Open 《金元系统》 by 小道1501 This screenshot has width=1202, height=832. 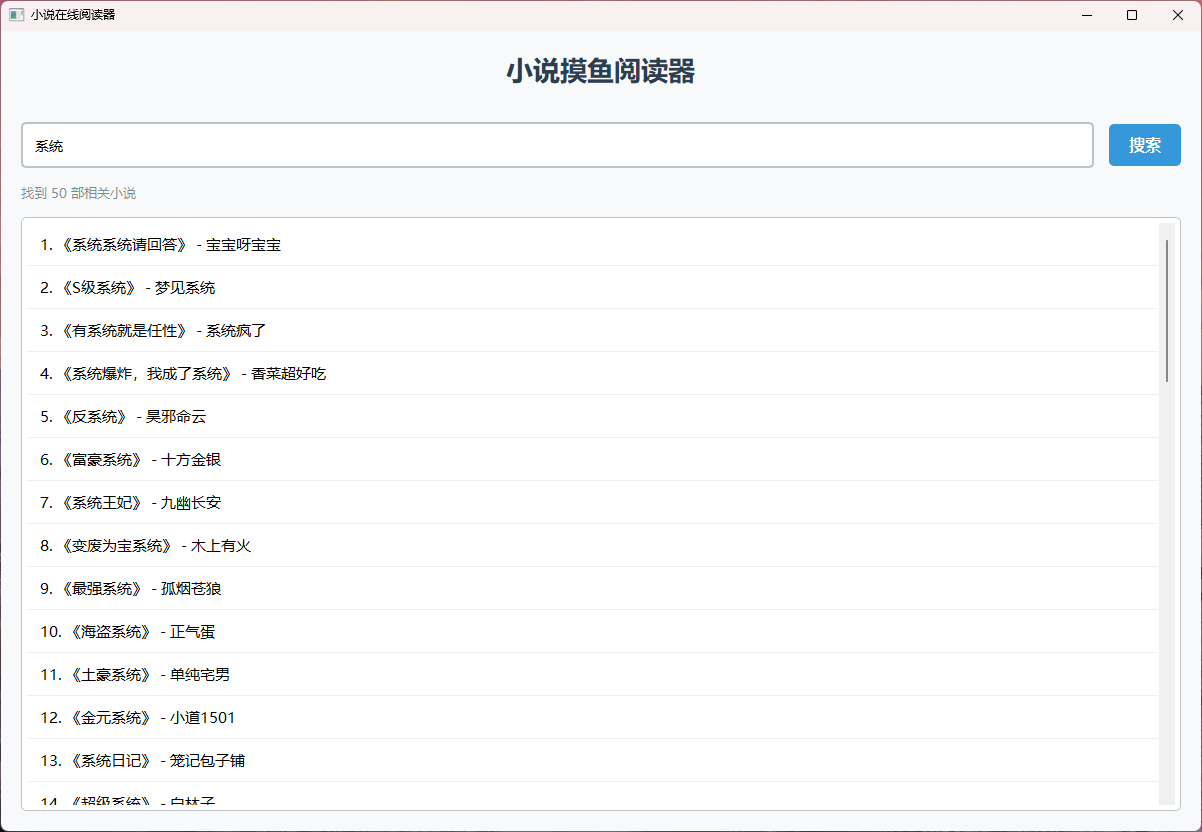click(x=138, y=718)
